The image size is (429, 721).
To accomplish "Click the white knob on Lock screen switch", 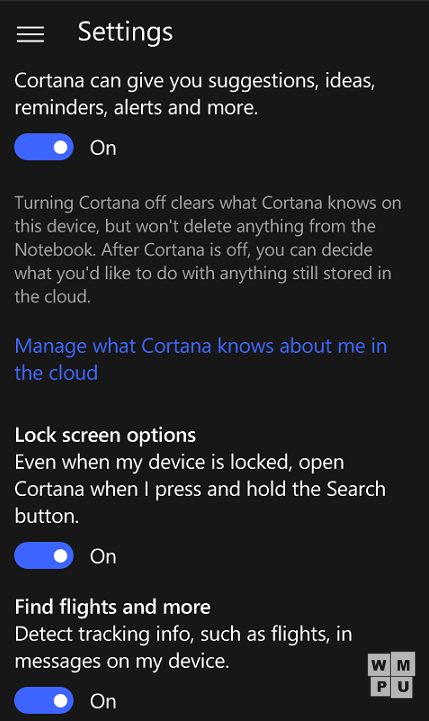I will point(61,556).
